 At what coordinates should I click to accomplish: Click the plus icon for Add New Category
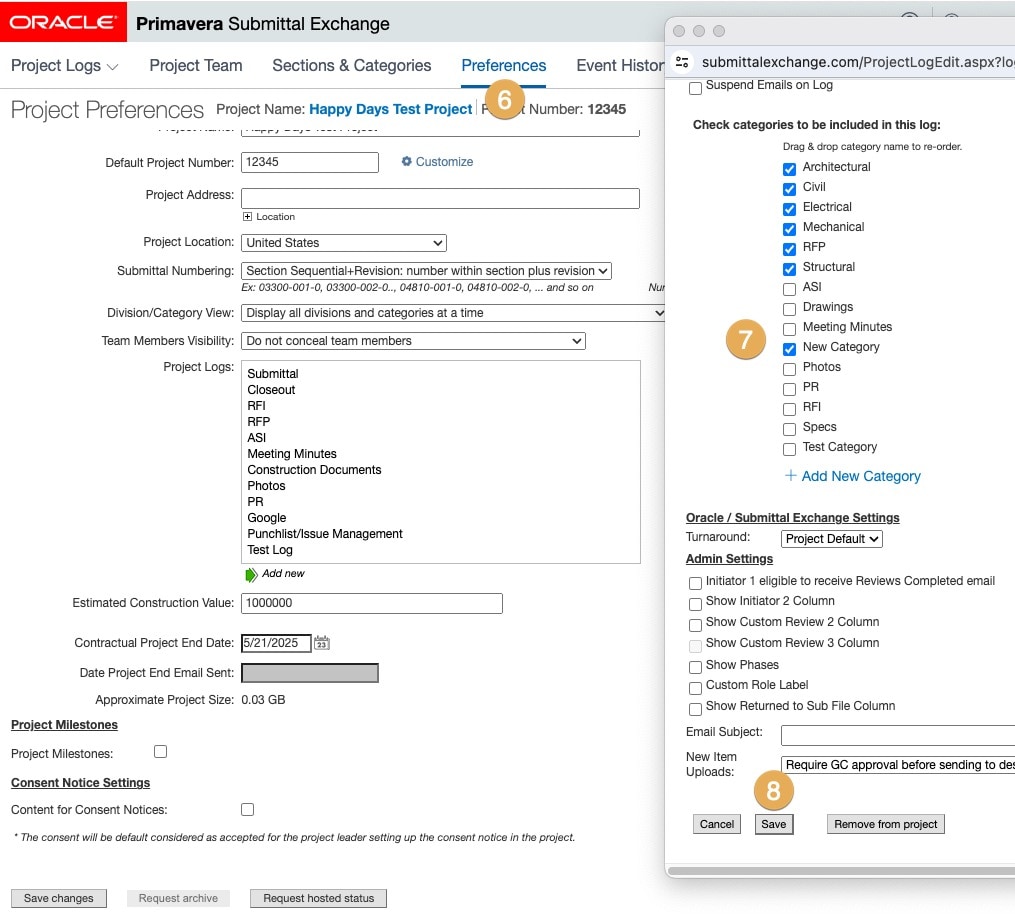pyautogui.click(x=790, y=476)
